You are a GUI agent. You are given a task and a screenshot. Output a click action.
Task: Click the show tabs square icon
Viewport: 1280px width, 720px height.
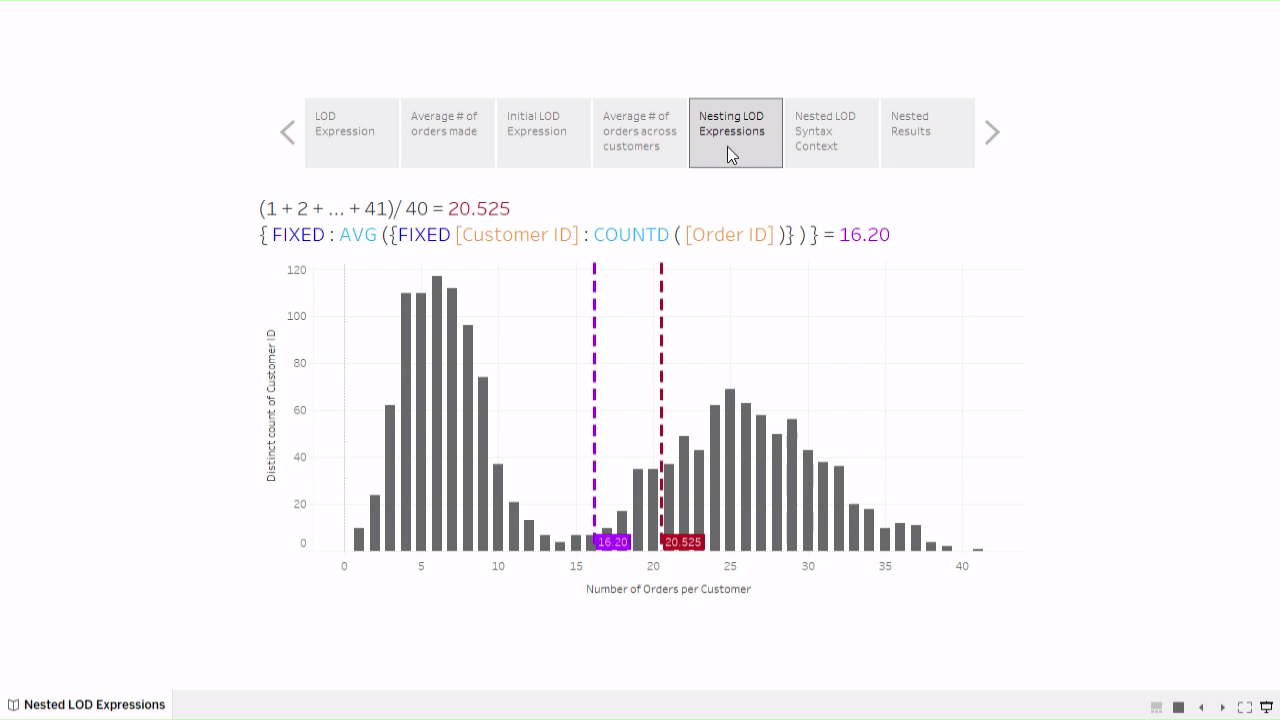tap(1178, 707)
